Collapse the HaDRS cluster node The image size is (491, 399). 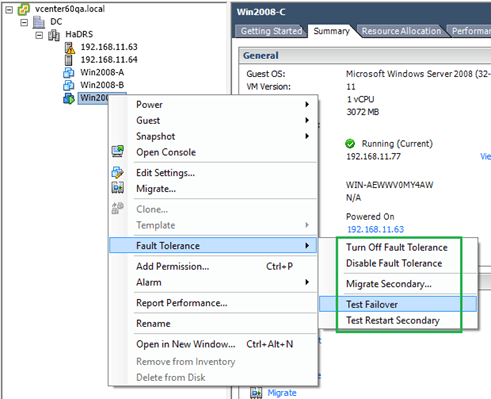[x=39, y=35]
